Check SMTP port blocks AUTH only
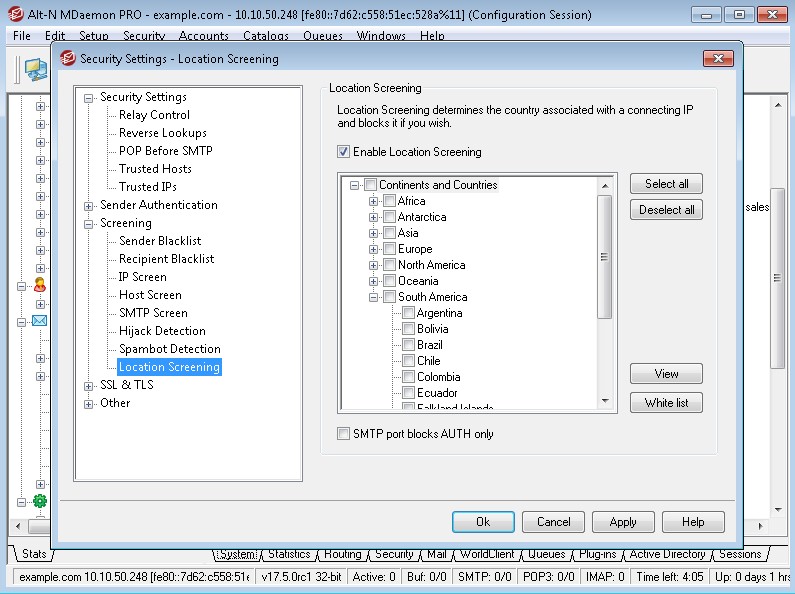795x594 pixels. click(x=343, y=434)
